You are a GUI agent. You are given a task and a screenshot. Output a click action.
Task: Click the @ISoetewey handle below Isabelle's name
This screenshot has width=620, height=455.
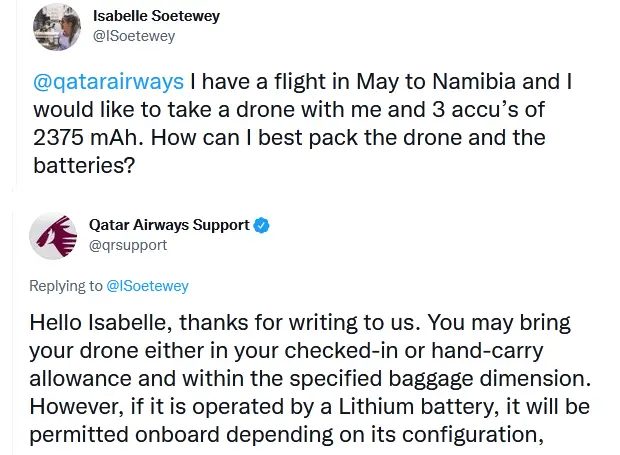pos(133,36)
